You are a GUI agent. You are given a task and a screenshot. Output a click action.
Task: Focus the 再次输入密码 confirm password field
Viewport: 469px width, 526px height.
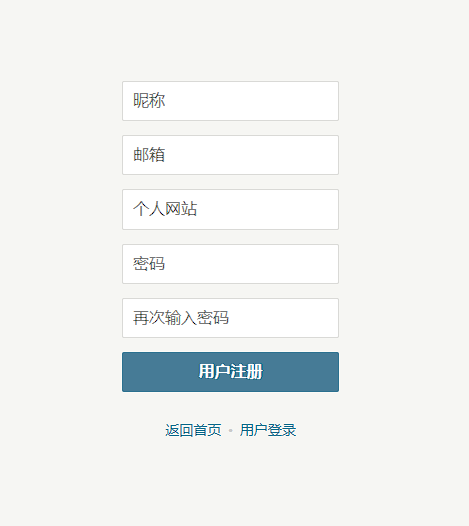tap(230, 318)
